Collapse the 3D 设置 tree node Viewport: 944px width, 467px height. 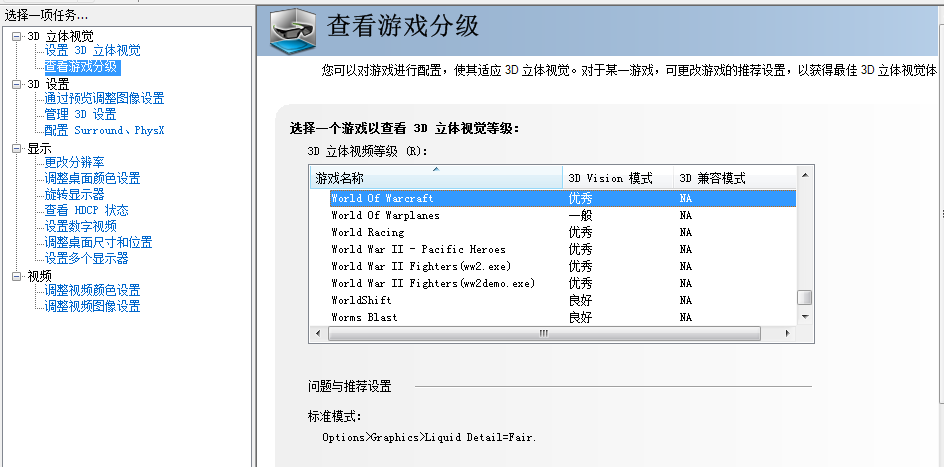(x=17, y=85)
